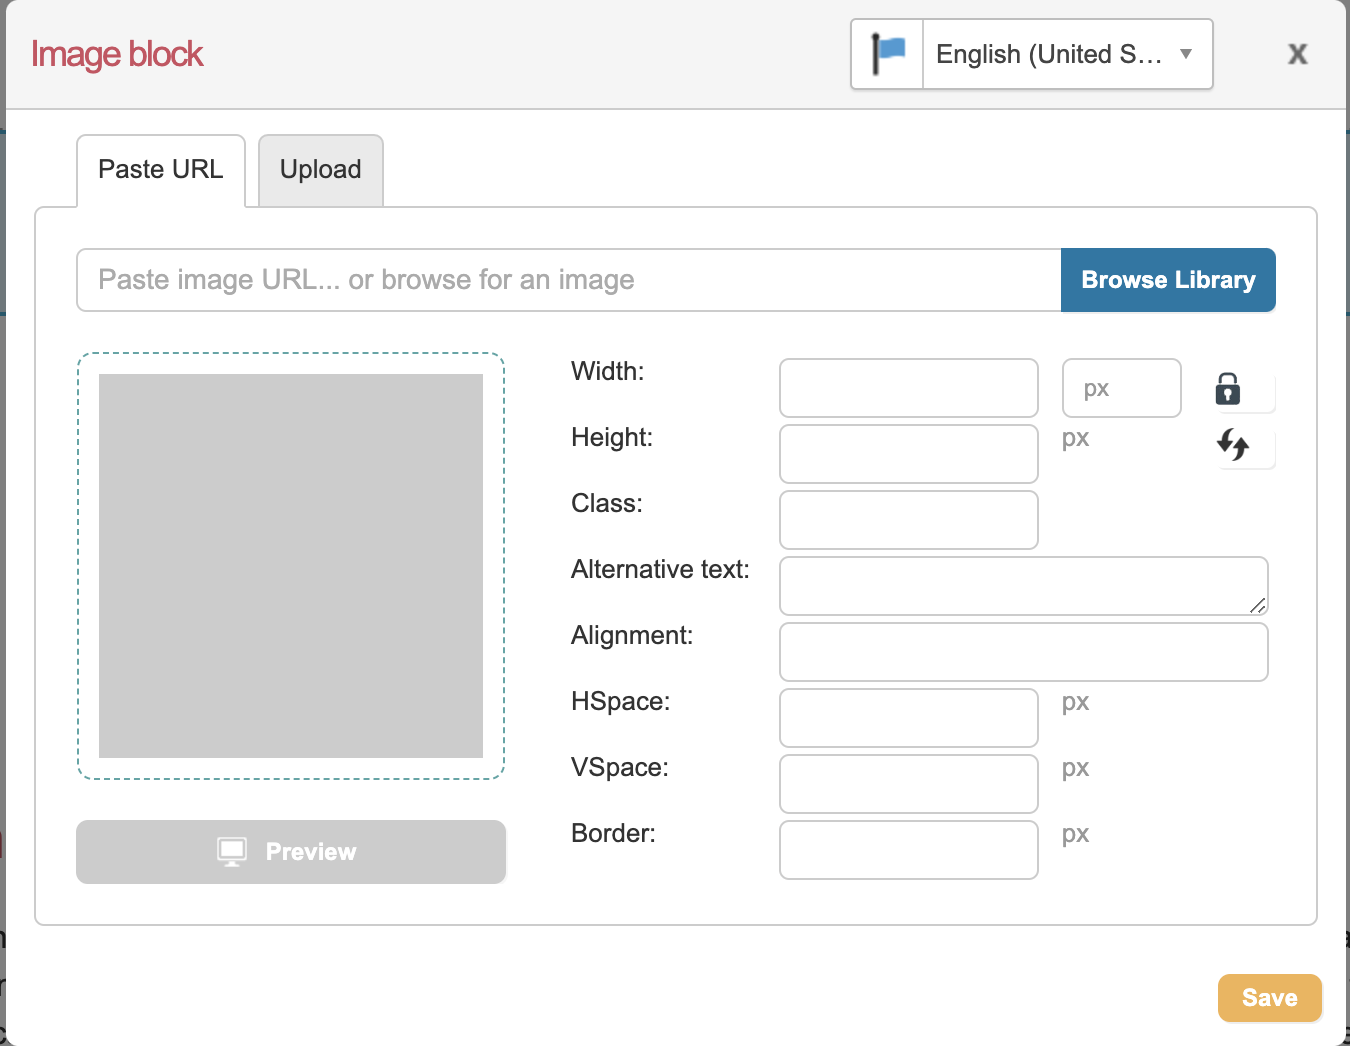Click the blue flag language icon
The image size is (1350, 1046).
[887, 54]
